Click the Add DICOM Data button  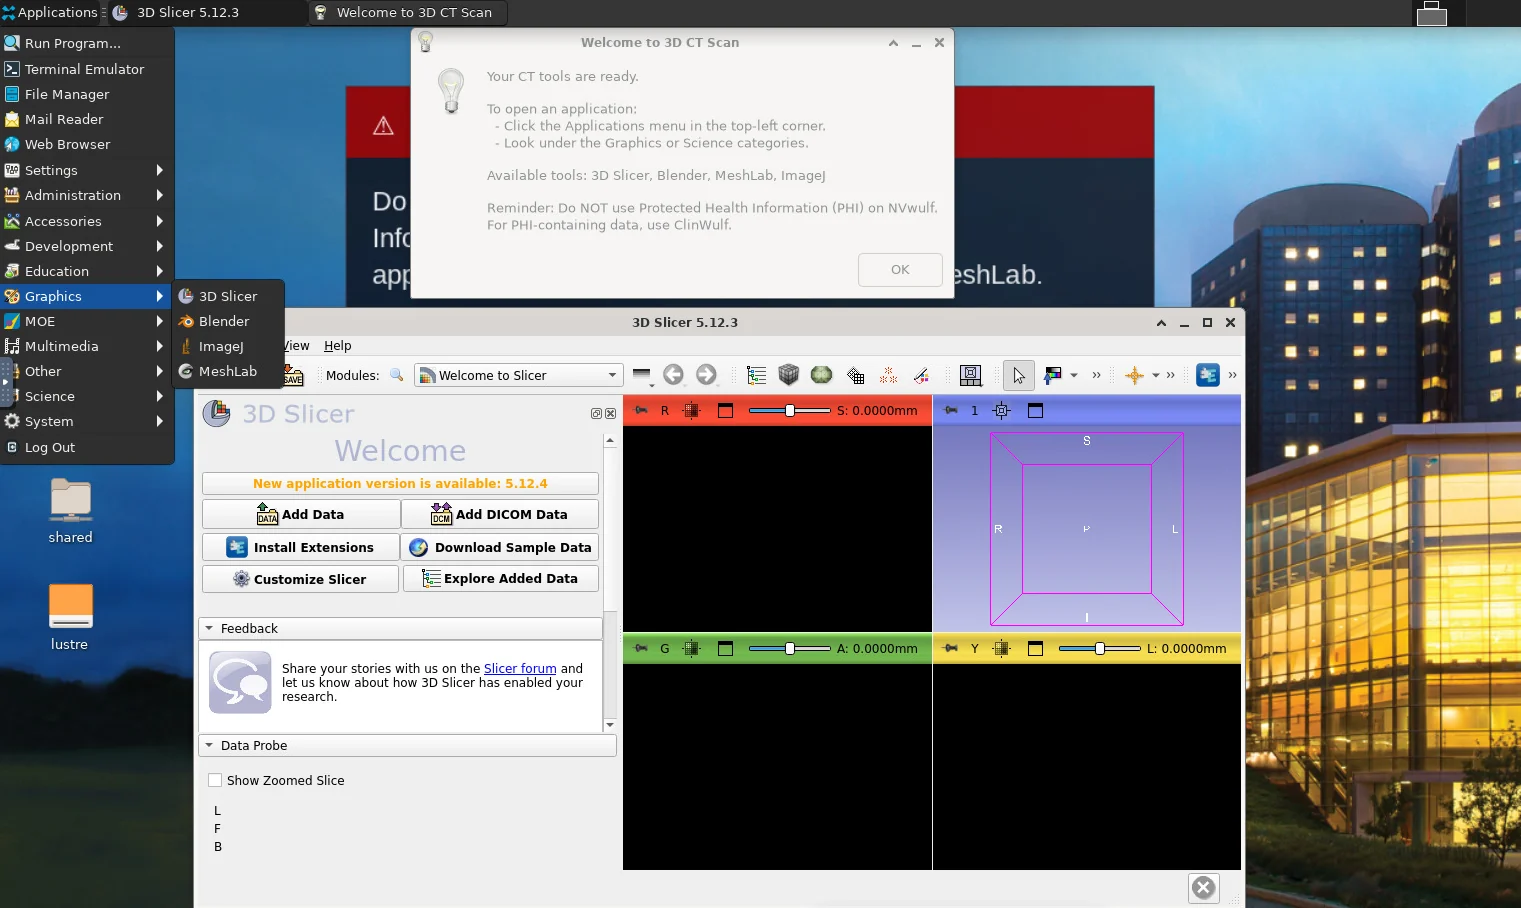click(x=500, y=514)
